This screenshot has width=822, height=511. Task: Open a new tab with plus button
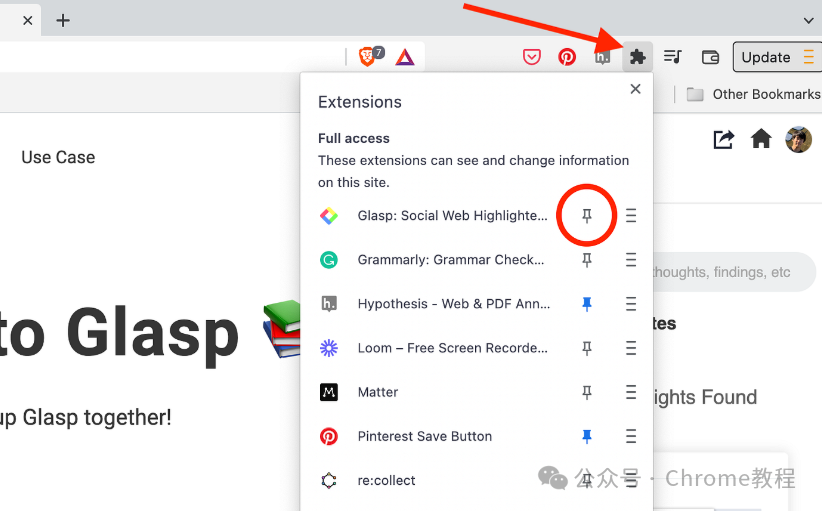[63, 20]
